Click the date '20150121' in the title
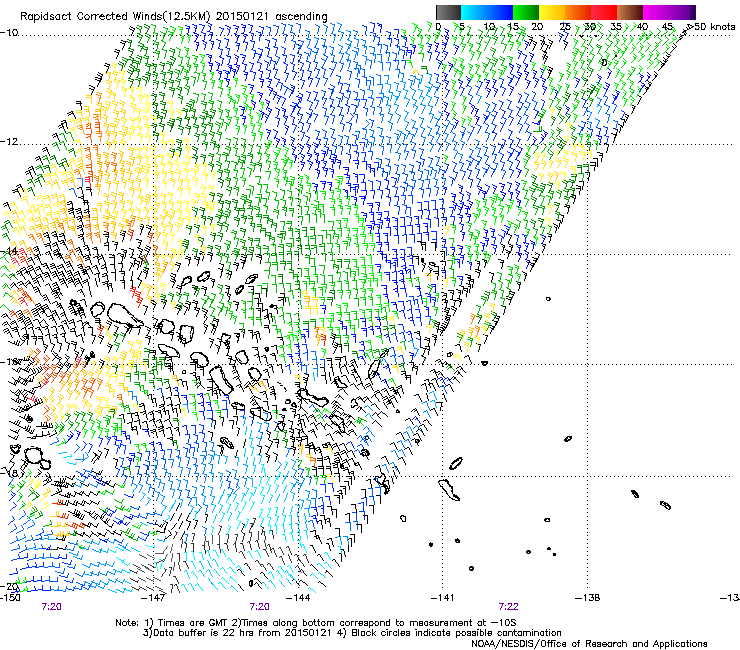The height and width of the screenshot is (650, 740). pyautogui.click(x=243, y=16)
